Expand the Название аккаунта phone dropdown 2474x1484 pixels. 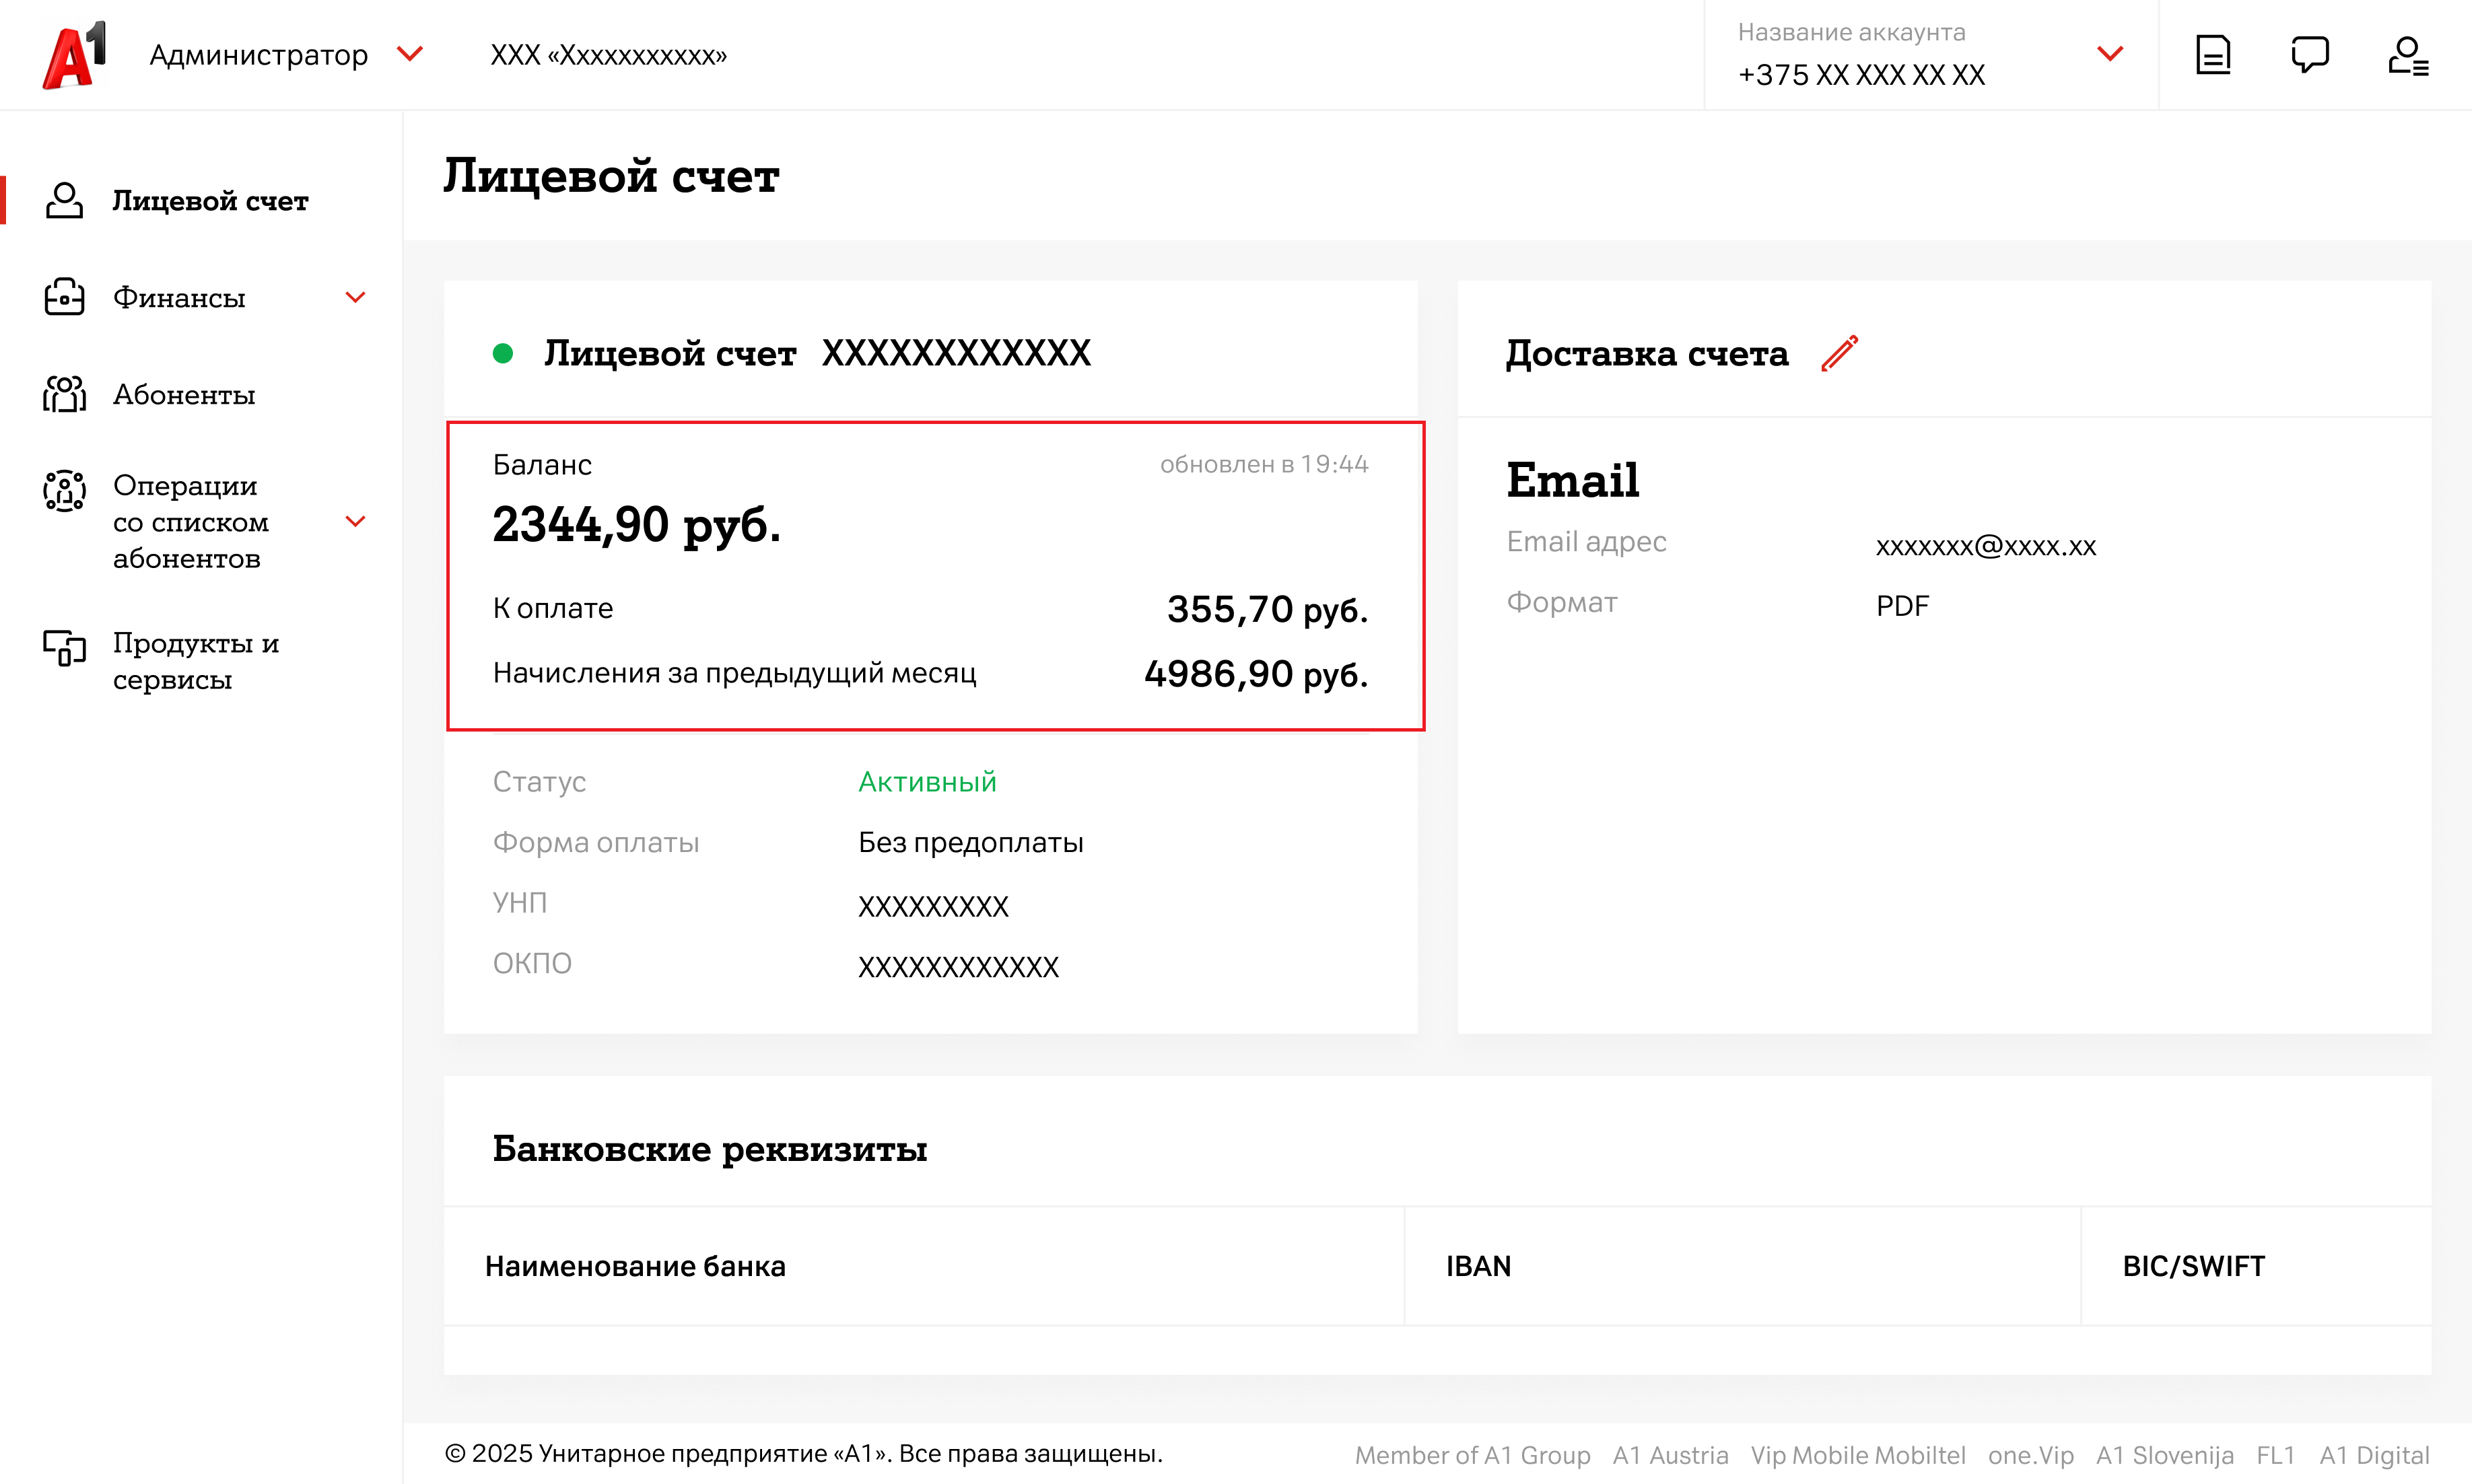(2110, 54)
